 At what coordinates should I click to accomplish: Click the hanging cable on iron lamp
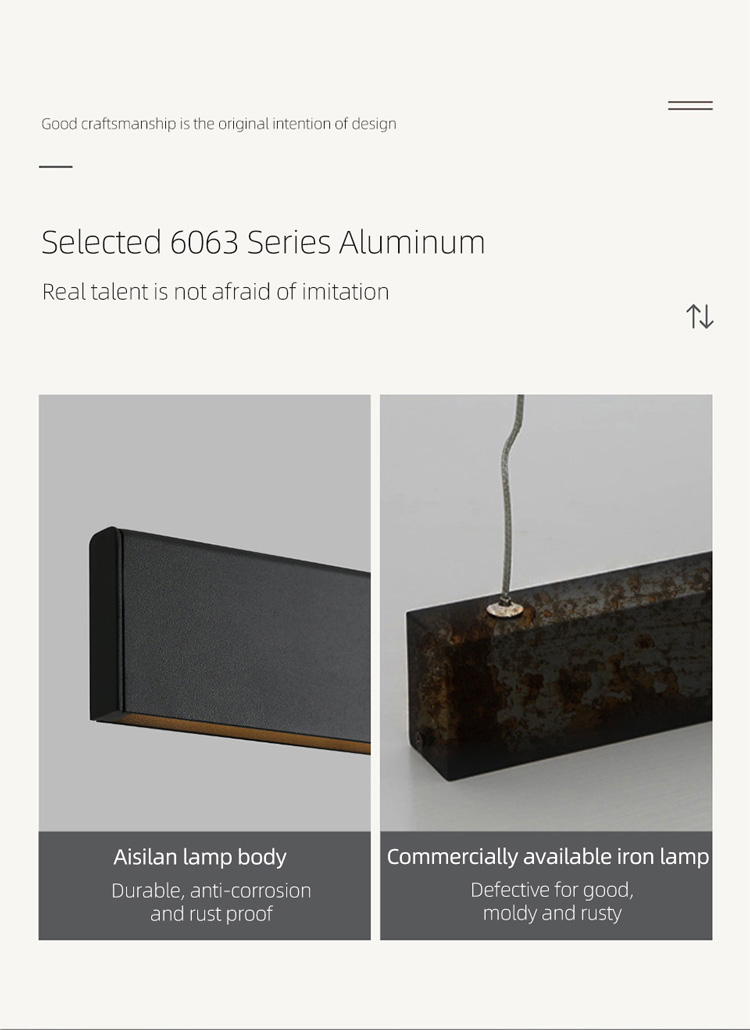[510, 499]
